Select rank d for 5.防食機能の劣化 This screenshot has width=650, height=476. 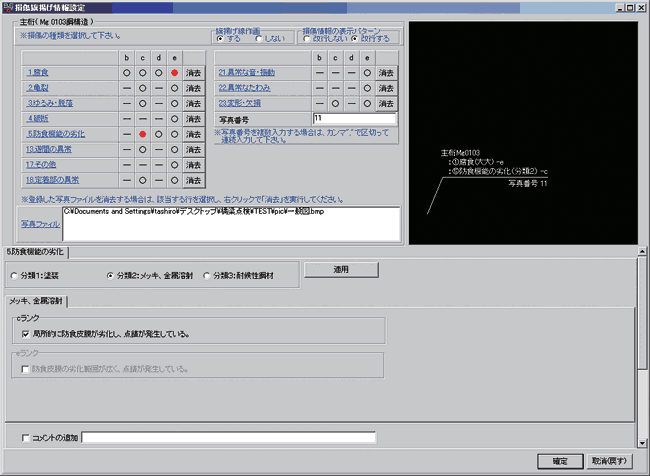pos(158,134)
